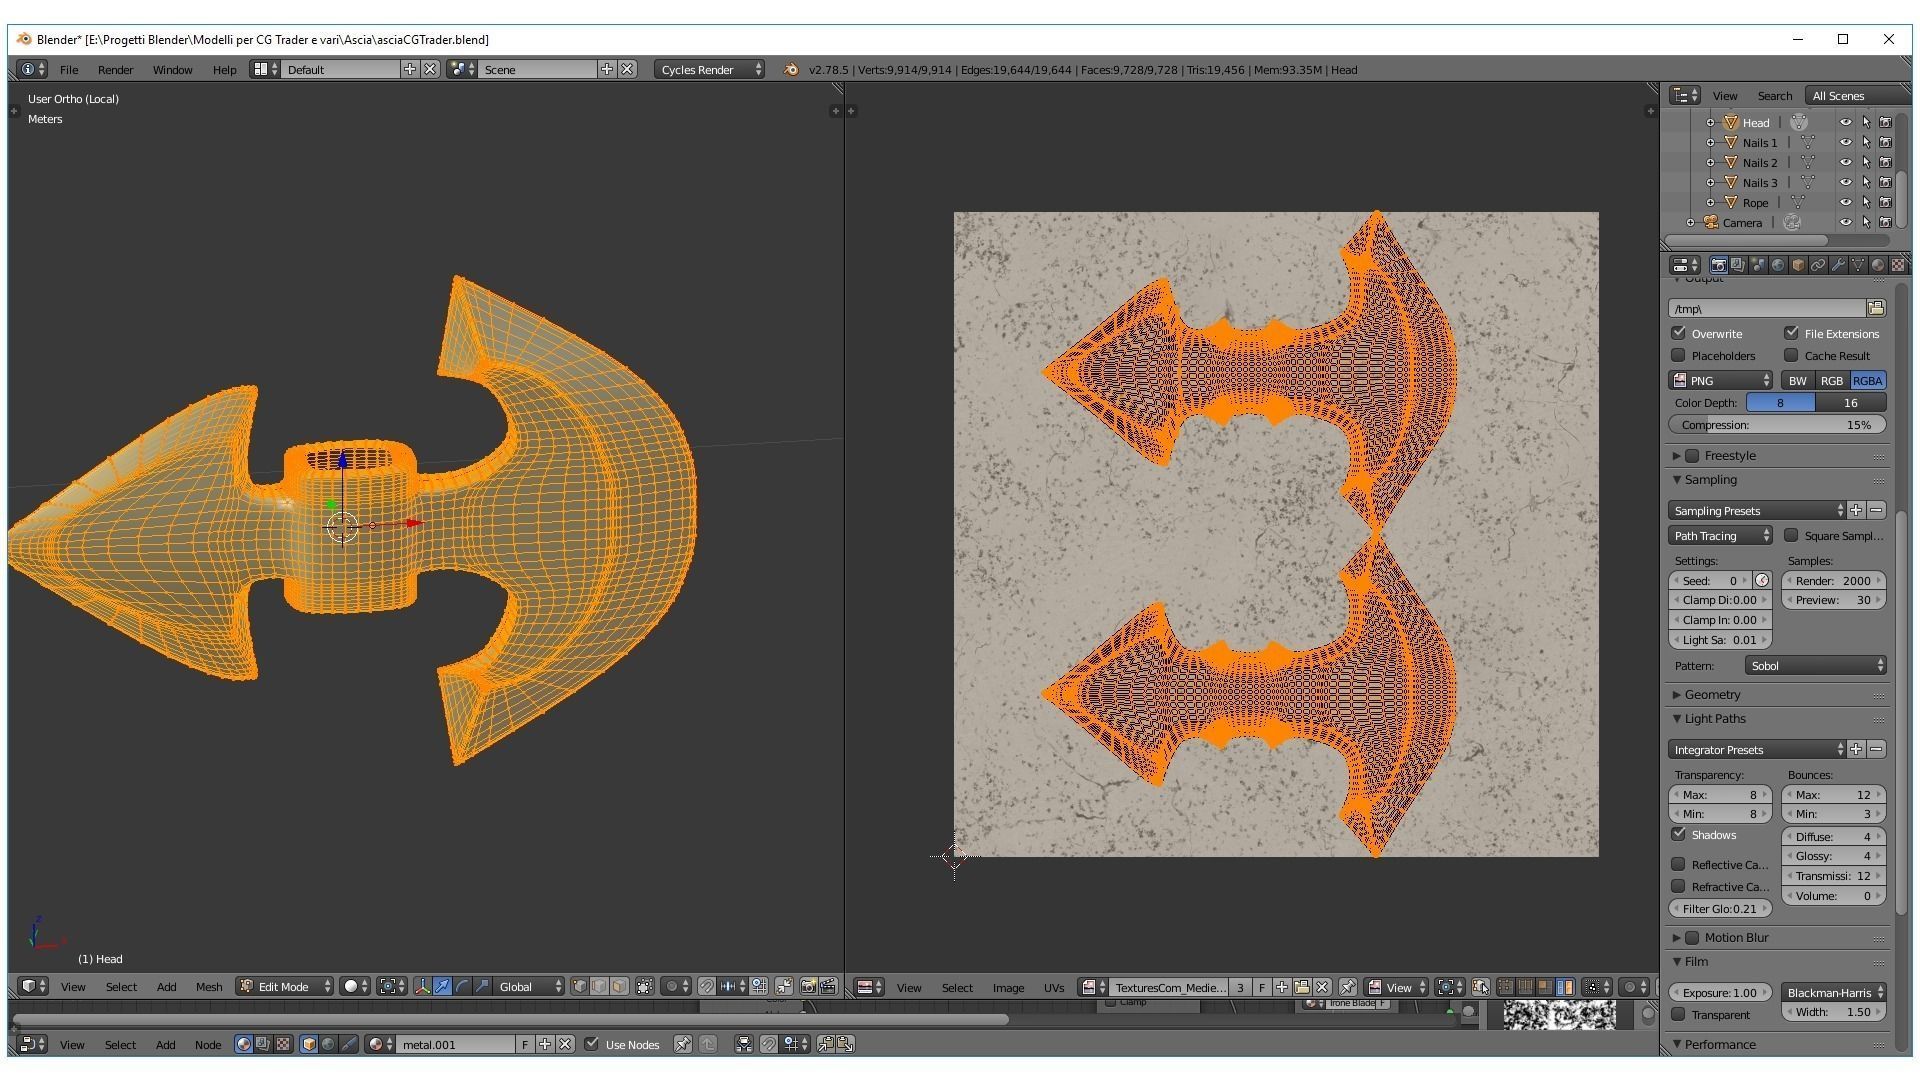Viewport: 1920px width, 1080px height.
Task: Open the Mesh menu in 3D view
Action: click(x=208, y=986)
